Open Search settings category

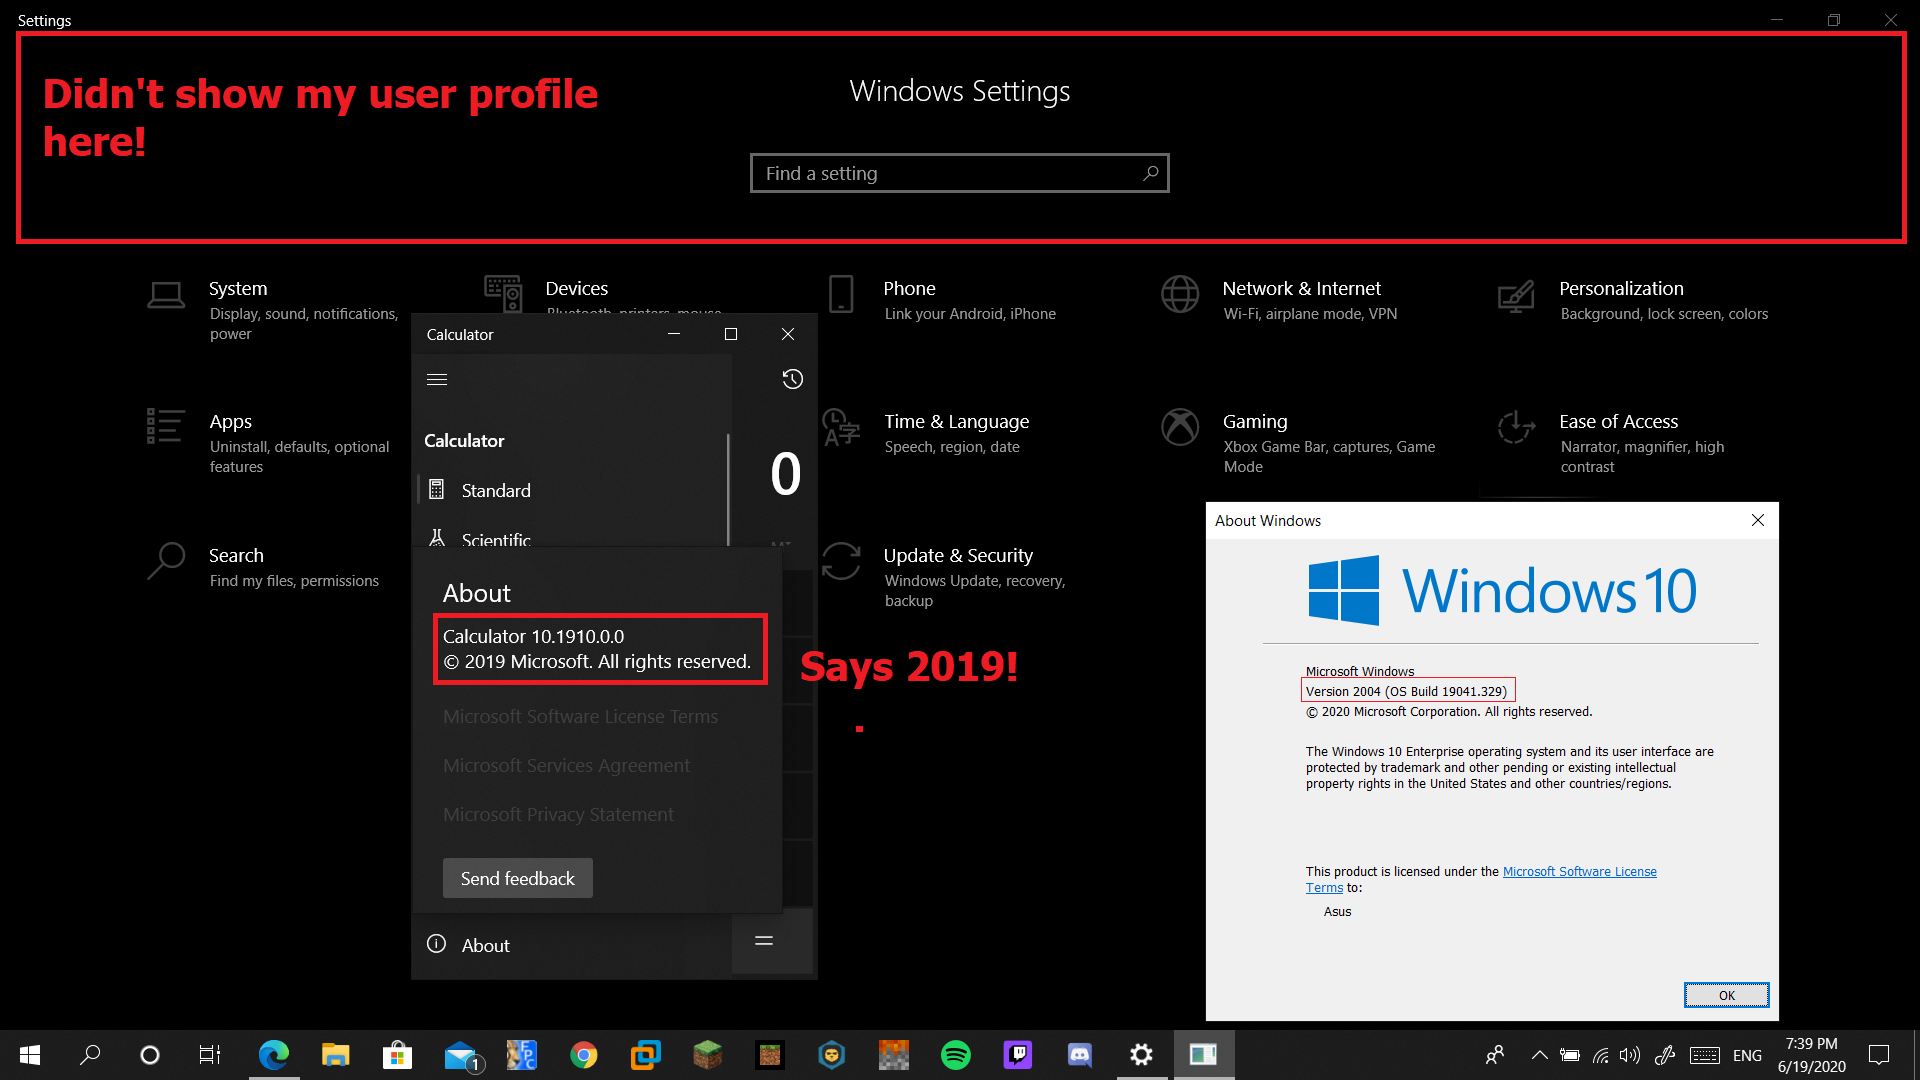(263, 567)
